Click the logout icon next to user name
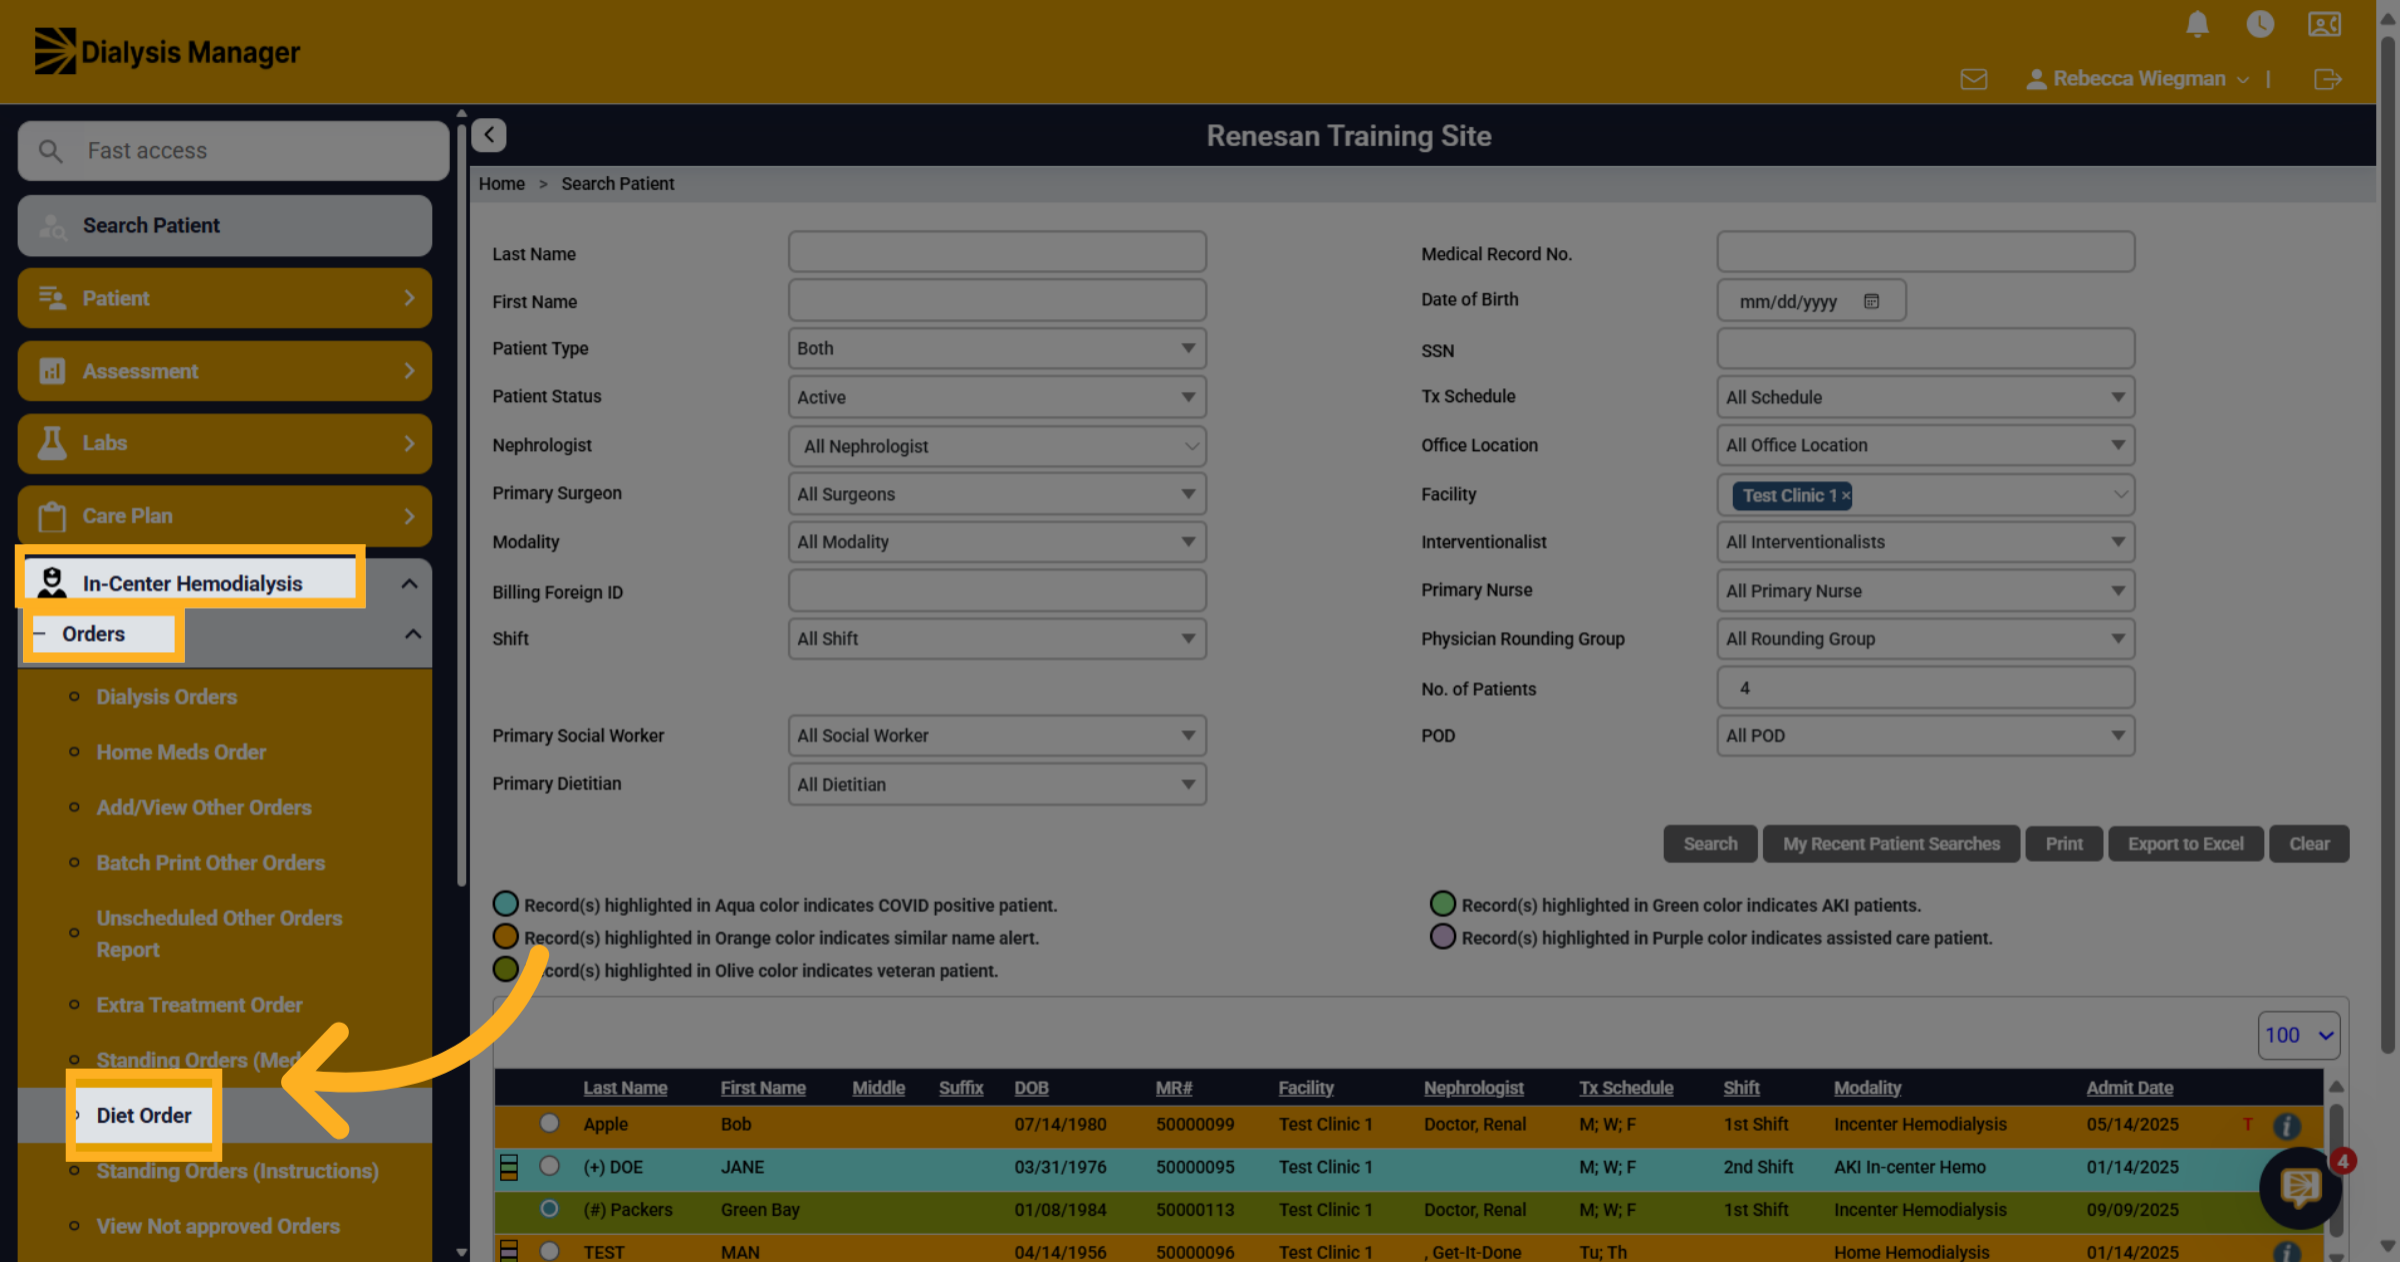 [x=2328, y=79]
